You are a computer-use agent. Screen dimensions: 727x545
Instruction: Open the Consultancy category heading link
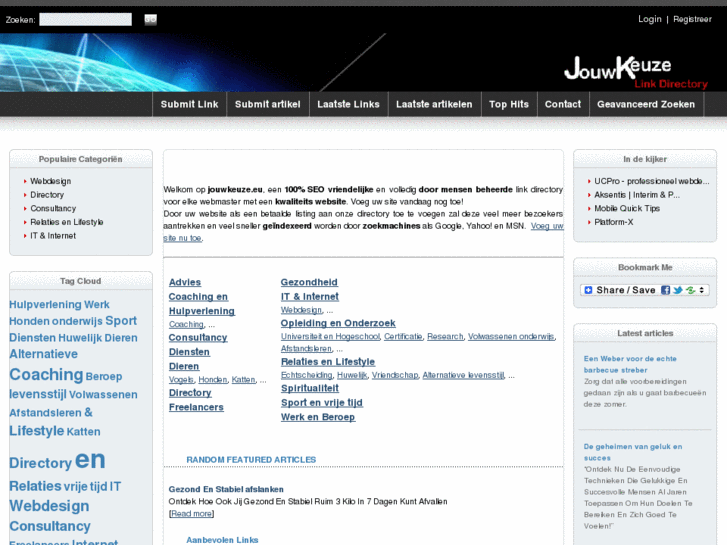tap(198, 337)
